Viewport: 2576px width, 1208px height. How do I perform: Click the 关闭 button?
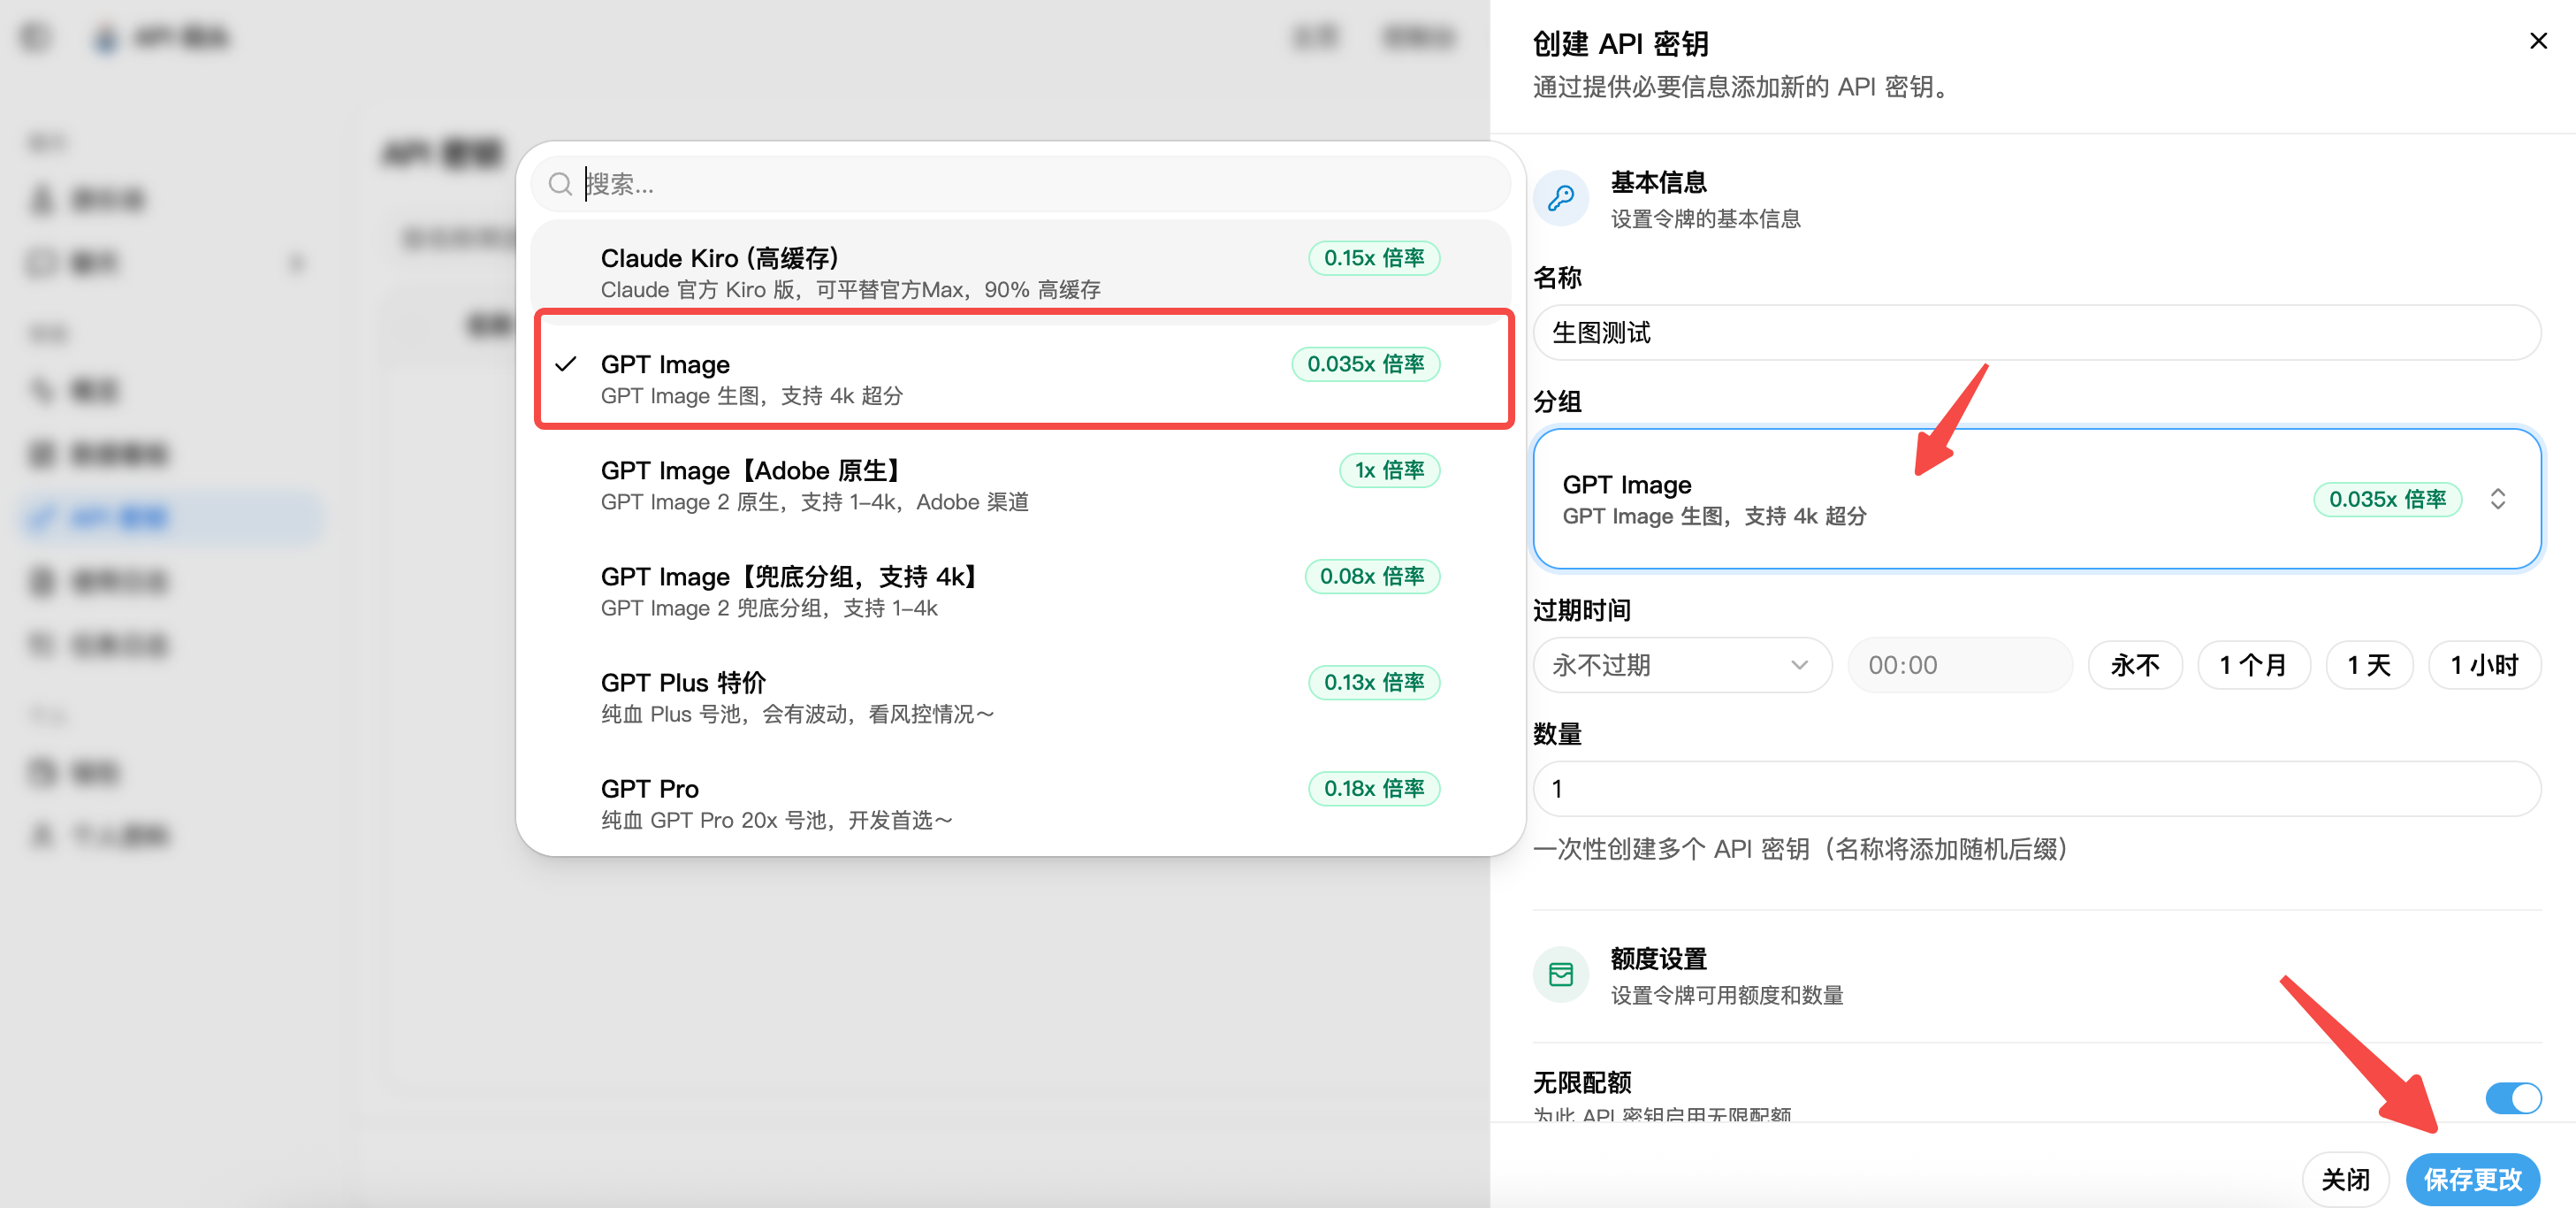(2344, 1179)
